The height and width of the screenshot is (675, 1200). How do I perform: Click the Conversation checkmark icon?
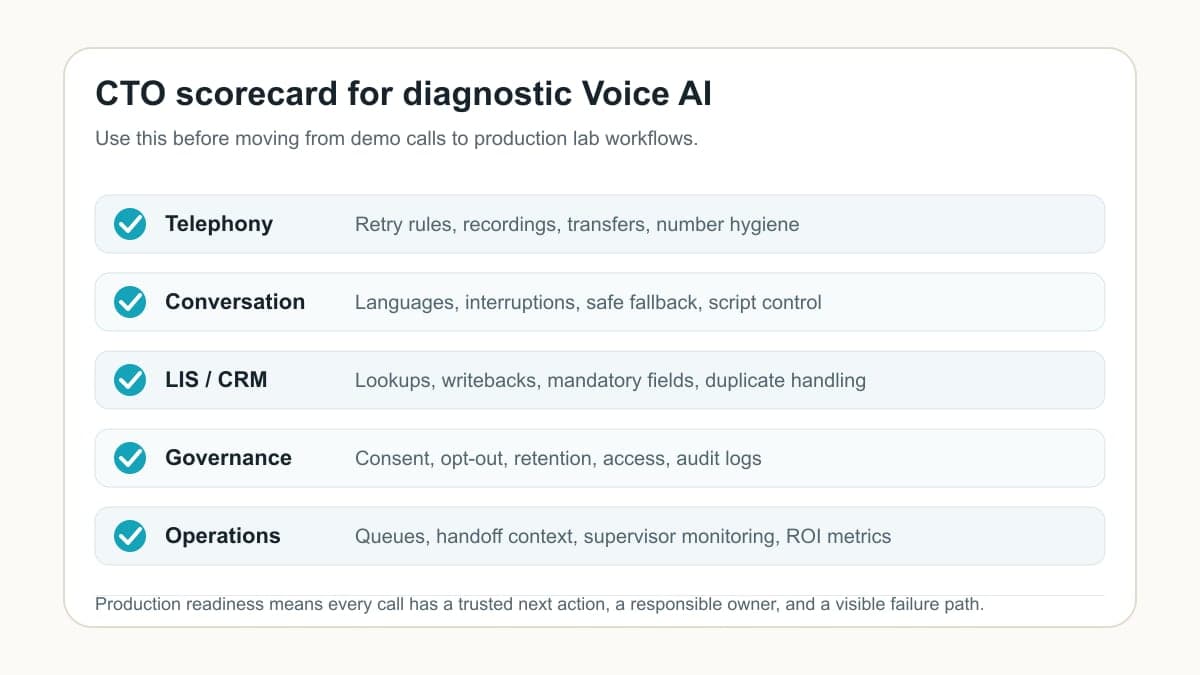(x=130, y=302)
